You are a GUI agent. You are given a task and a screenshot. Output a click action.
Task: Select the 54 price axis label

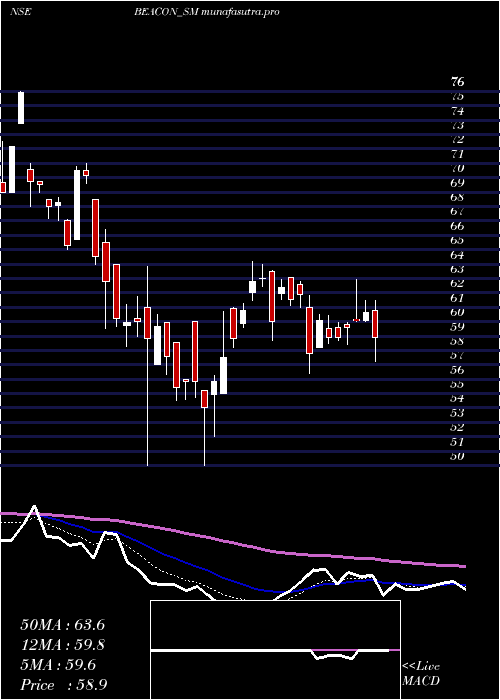[458, 399]
